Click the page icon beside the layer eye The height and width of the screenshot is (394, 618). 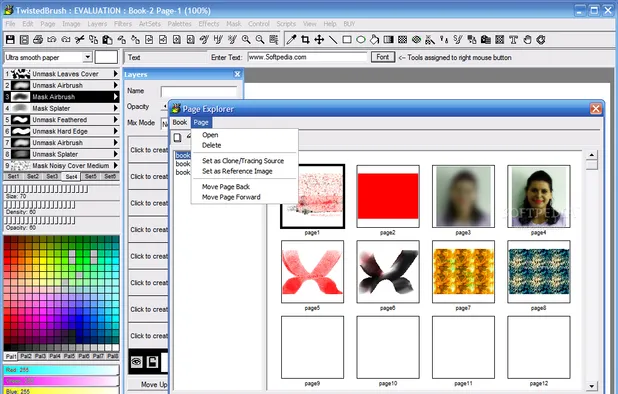[152, 362]
